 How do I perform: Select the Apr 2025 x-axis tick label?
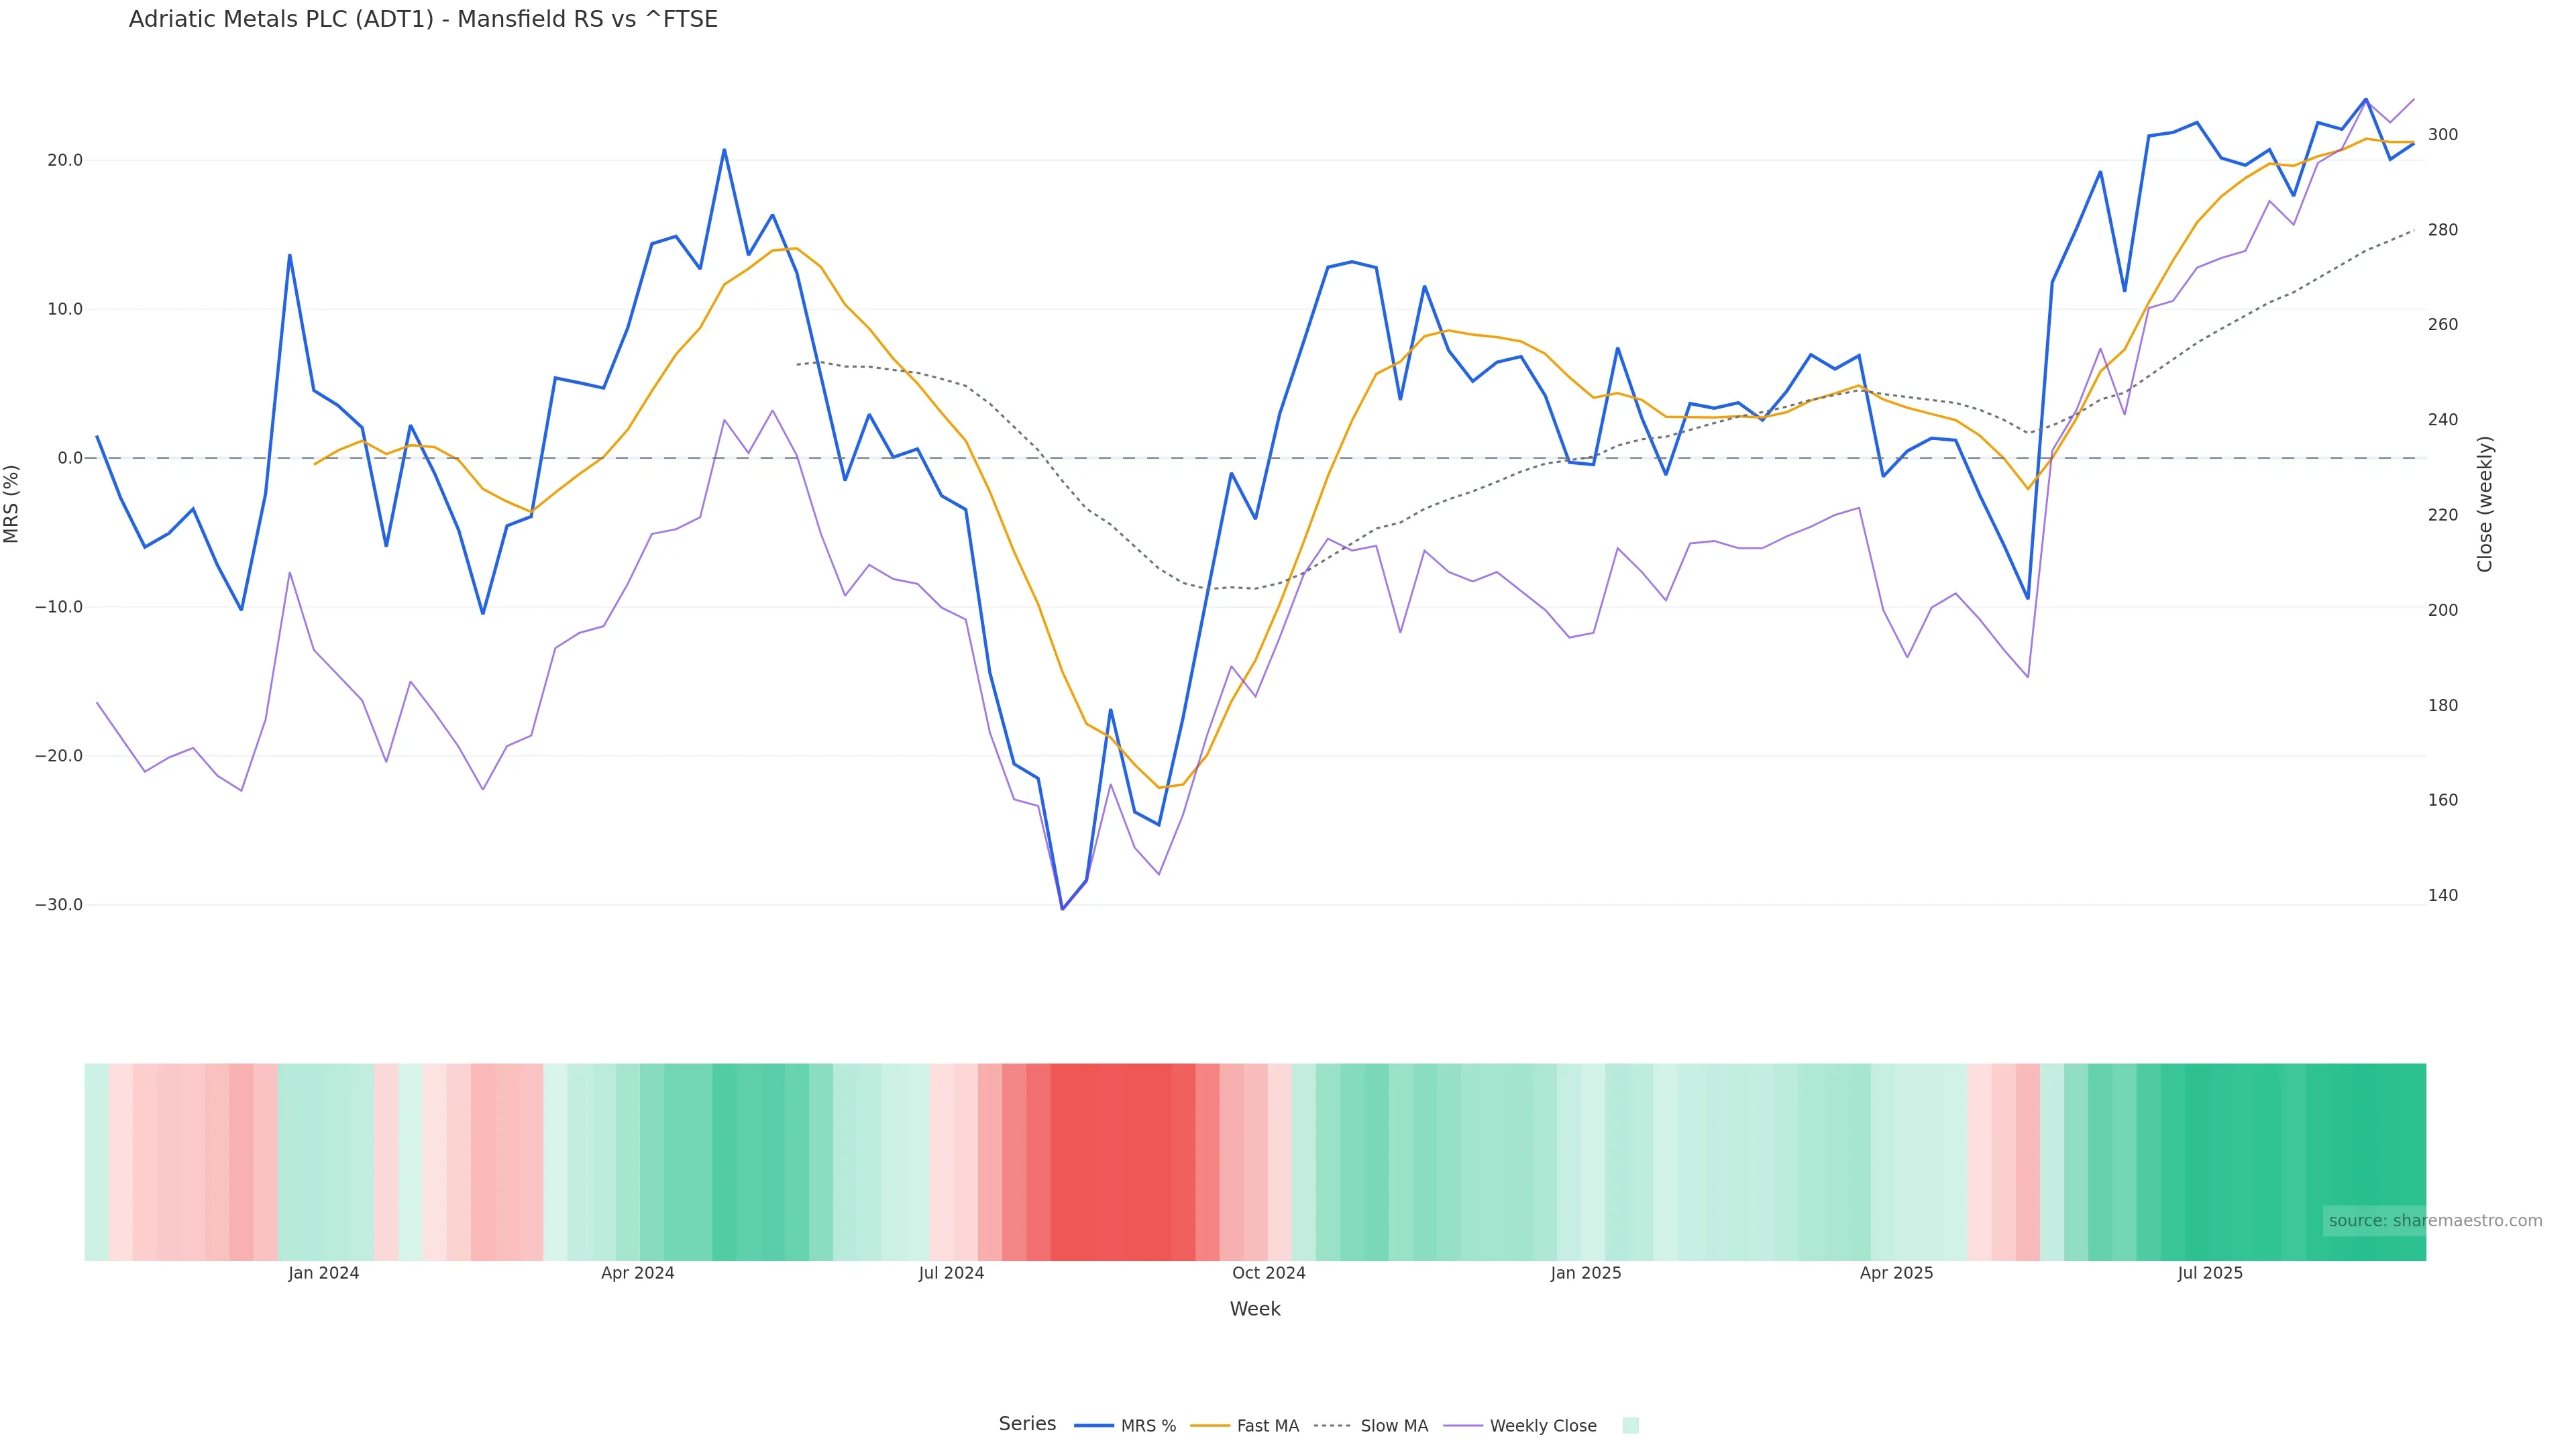[x=1896, y=1274]
